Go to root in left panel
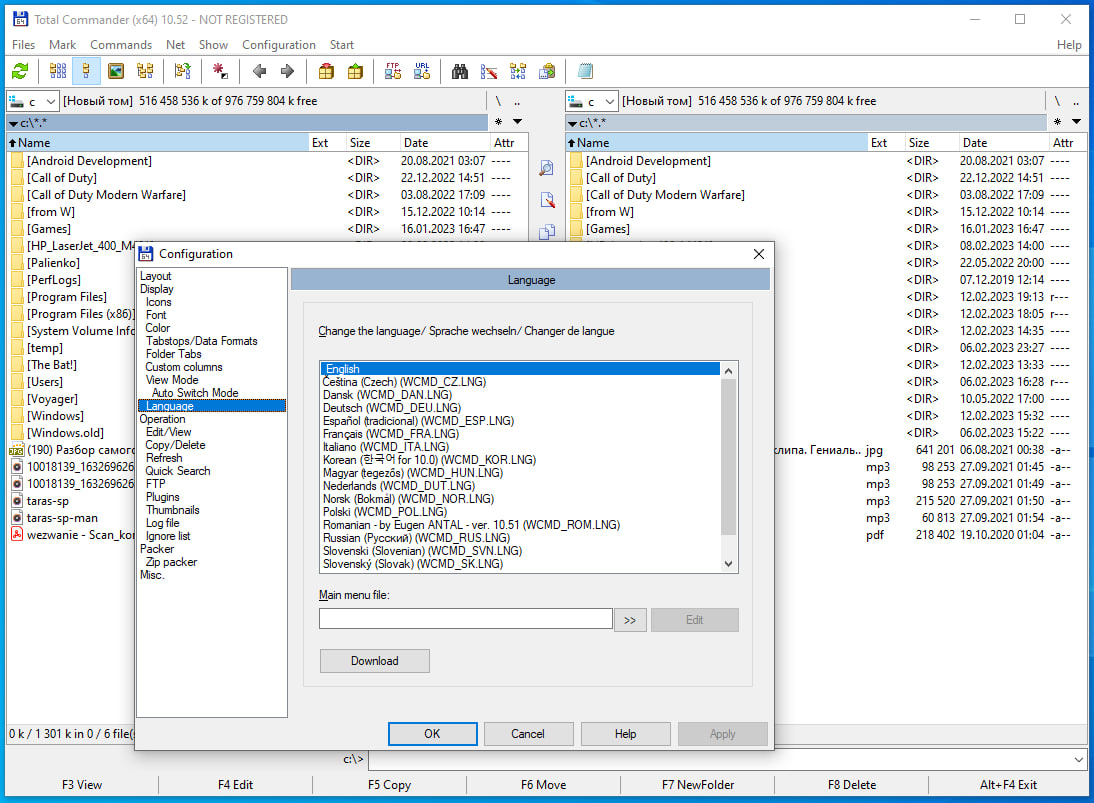Image resolution: width=1094 pixels, height=803 pixels. click(498, 101)
